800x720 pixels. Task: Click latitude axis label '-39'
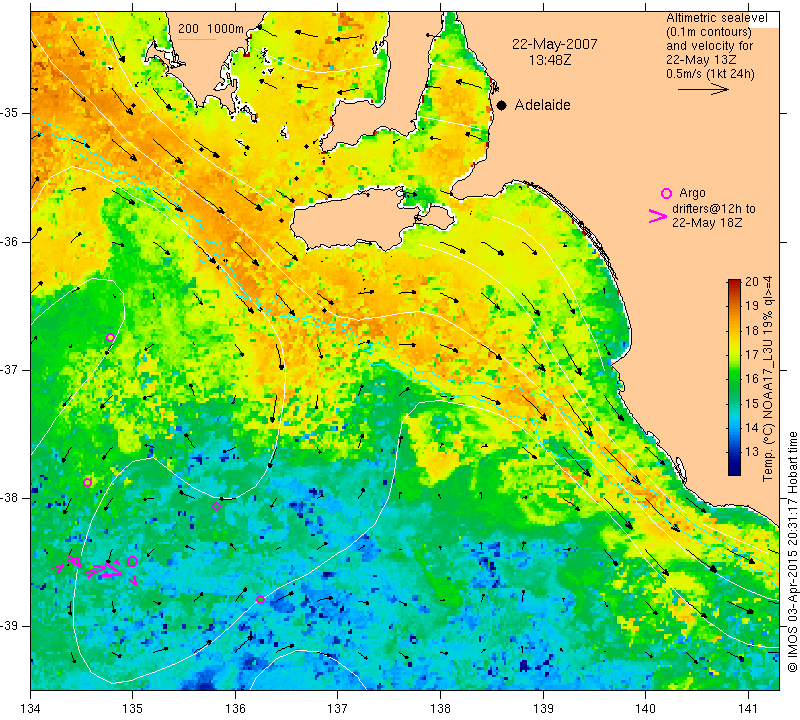(10, 626)
